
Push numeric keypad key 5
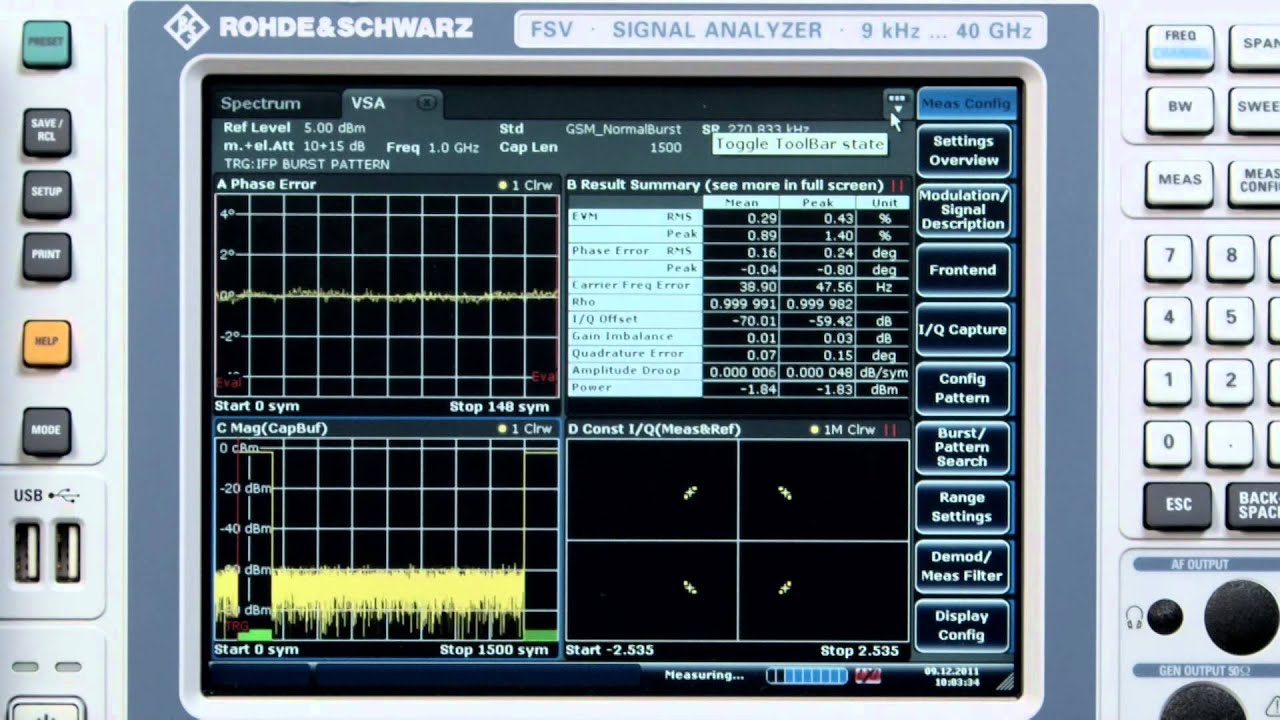pos(1231,319)
